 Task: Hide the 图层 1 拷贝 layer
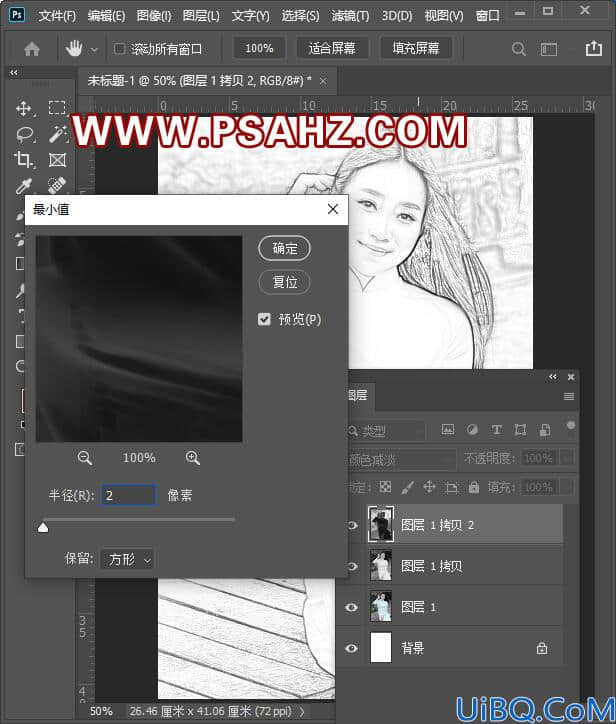352,566
